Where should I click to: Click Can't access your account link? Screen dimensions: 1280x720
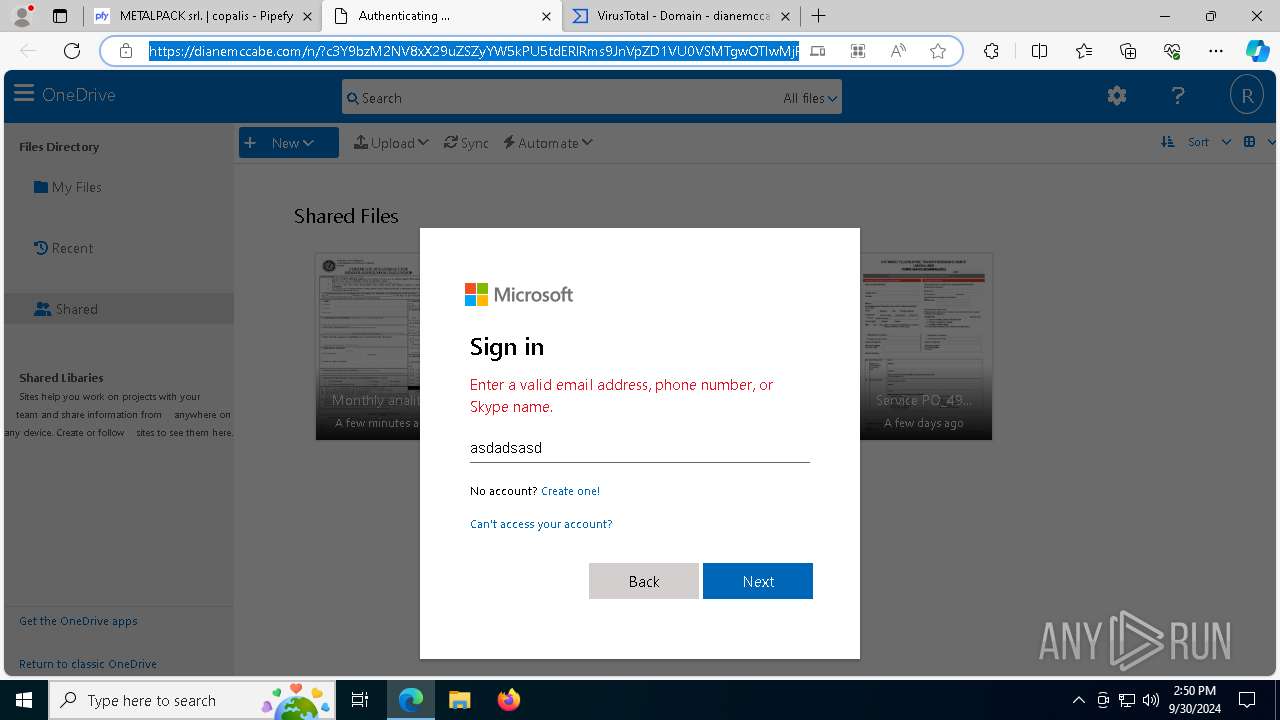coord(541,524)
